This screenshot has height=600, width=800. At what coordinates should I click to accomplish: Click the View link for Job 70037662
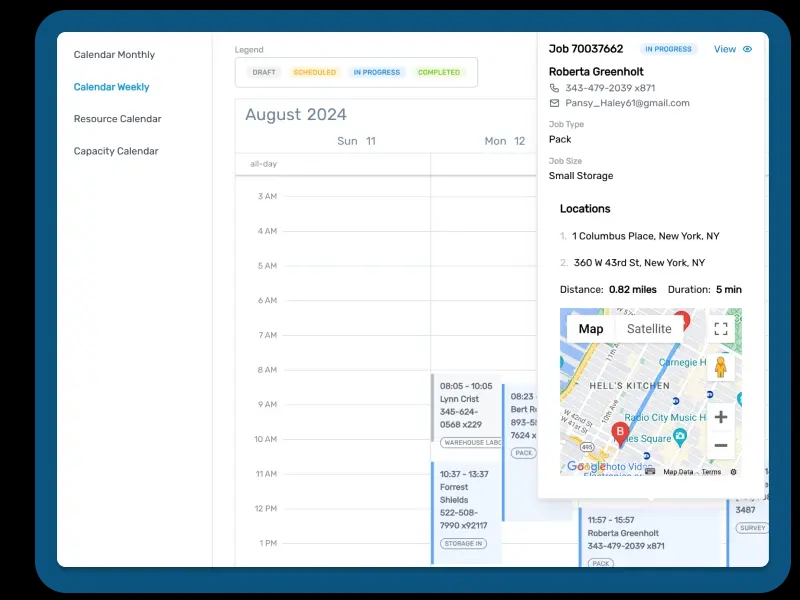pos(724,49)
